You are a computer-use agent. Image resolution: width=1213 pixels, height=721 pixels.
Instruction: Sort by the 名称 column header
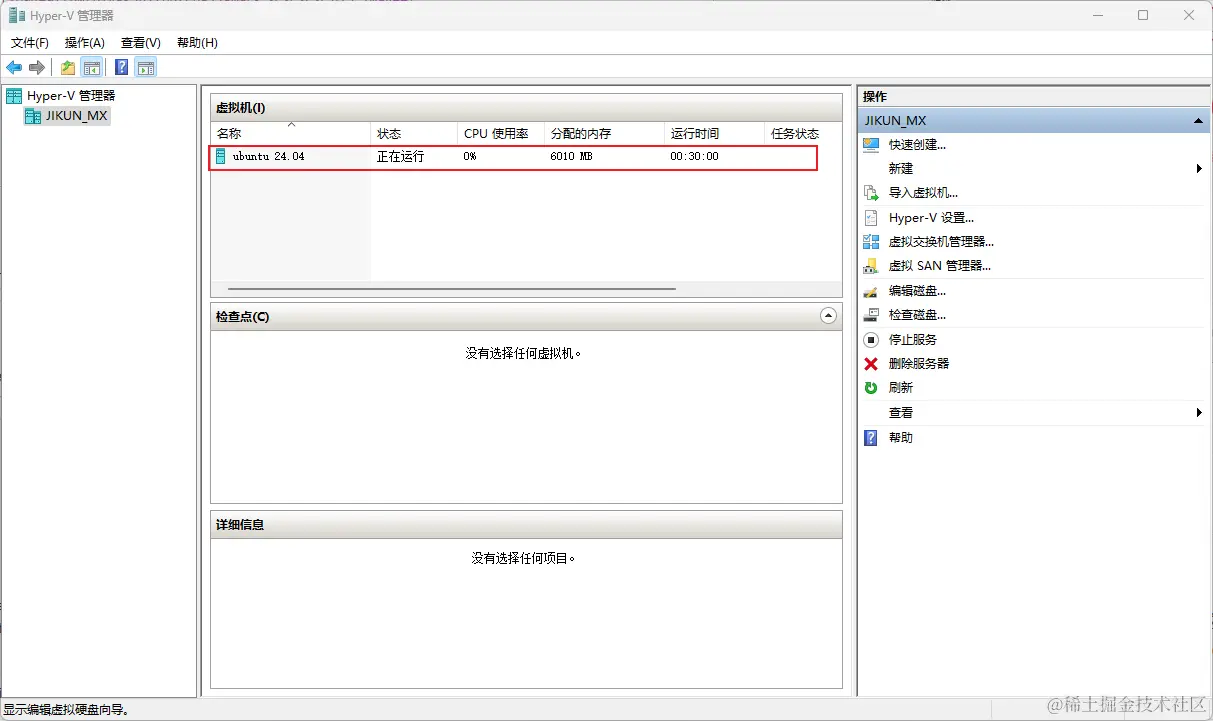tap(290, 134)
